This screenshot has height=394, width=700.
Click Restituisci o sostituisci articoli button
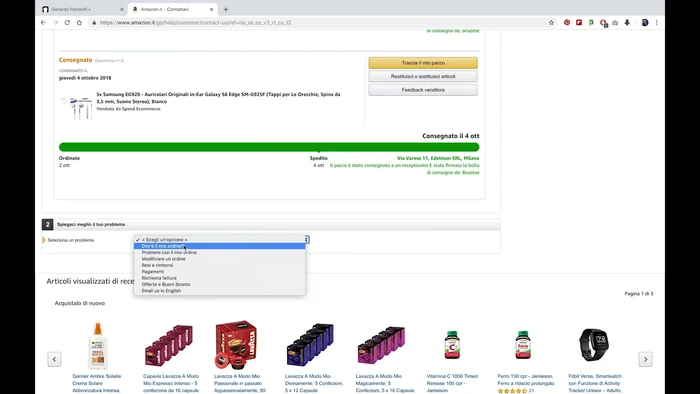click(x=423, y=76)
